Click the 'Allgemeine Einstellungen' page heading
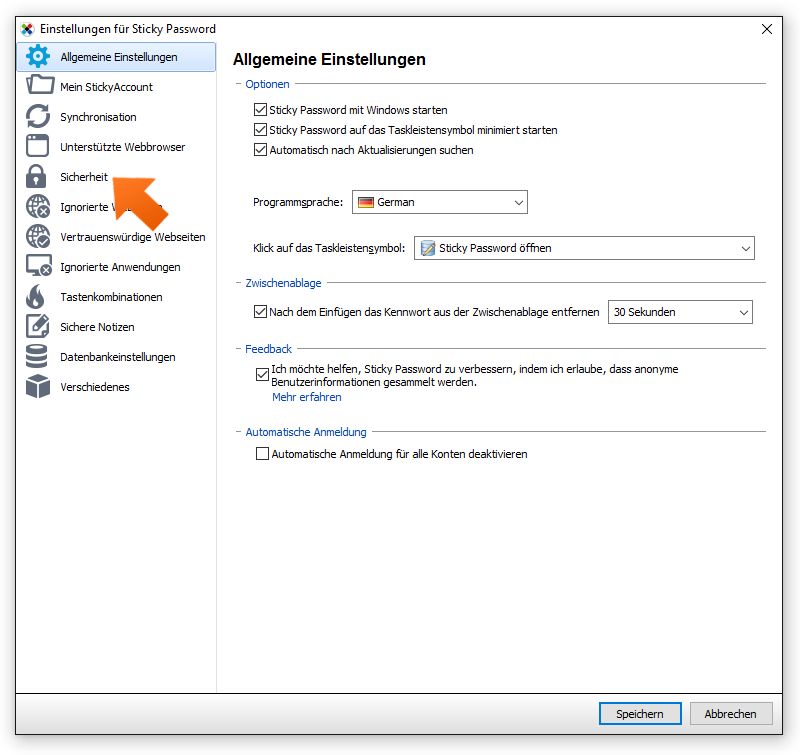 pos(329,59)
